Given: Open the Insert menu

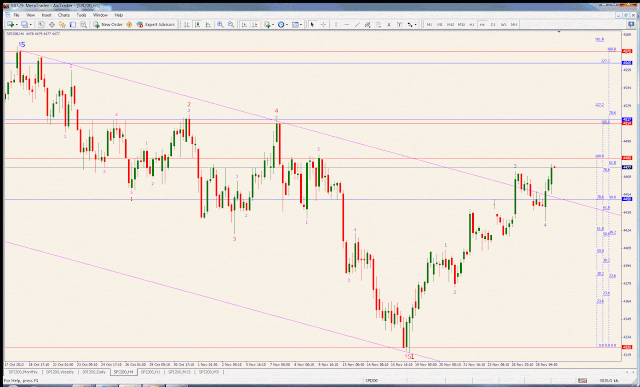Looking at the screenshot, I should pyautogui.click(x=47, y=15).
